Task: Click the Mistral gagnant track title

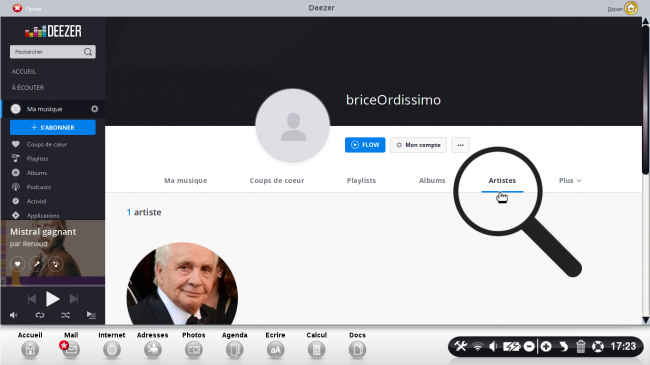Action: point(43,232)
